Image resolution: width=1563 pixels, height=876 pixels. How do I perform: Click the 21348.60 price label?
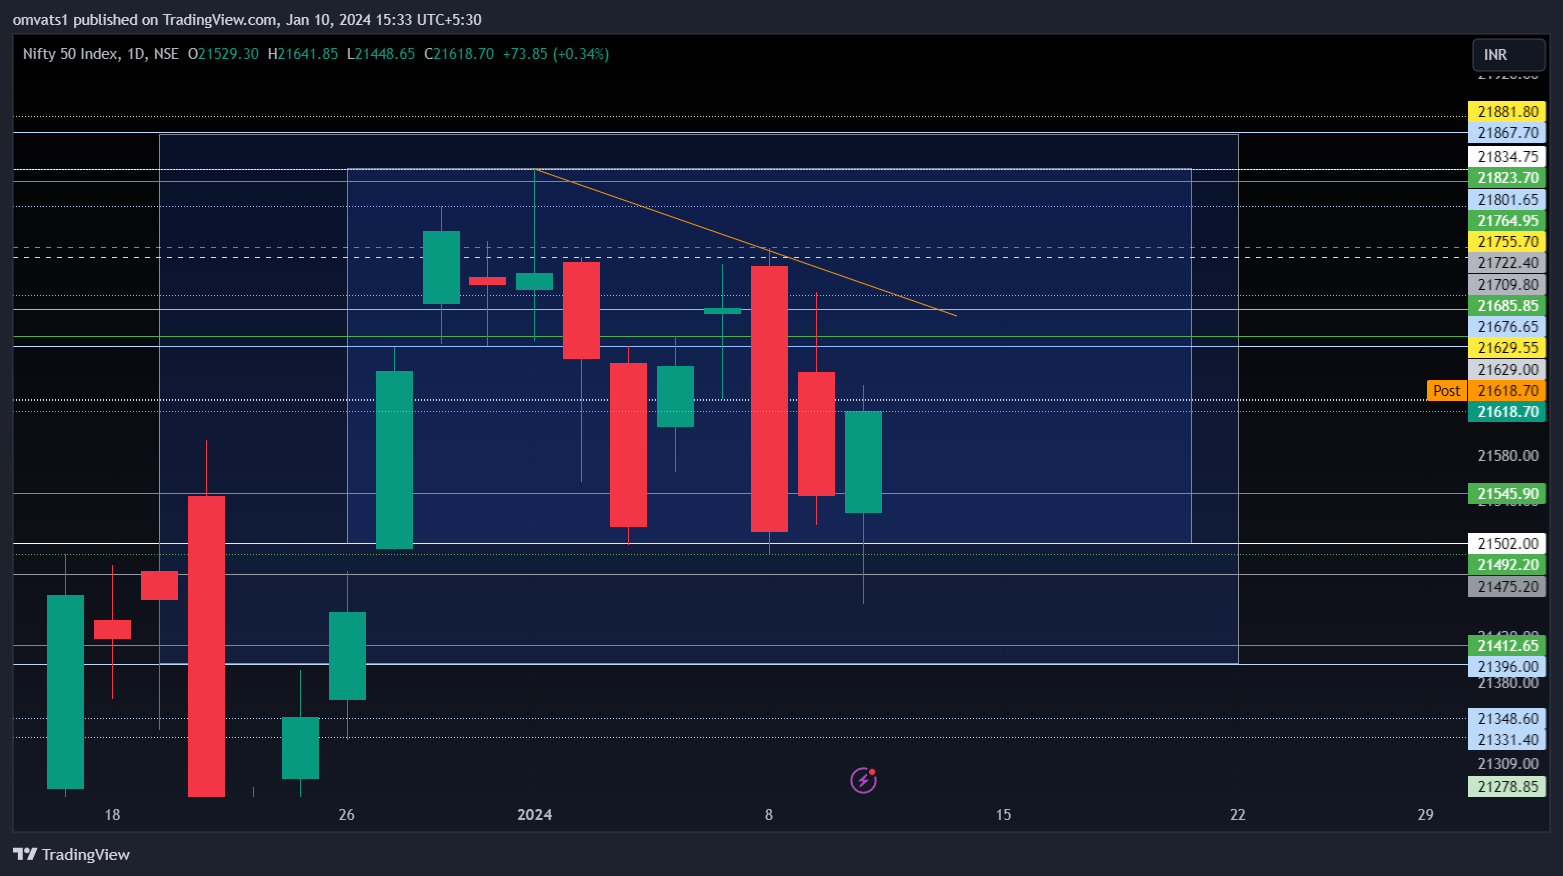click(1507, 719)
